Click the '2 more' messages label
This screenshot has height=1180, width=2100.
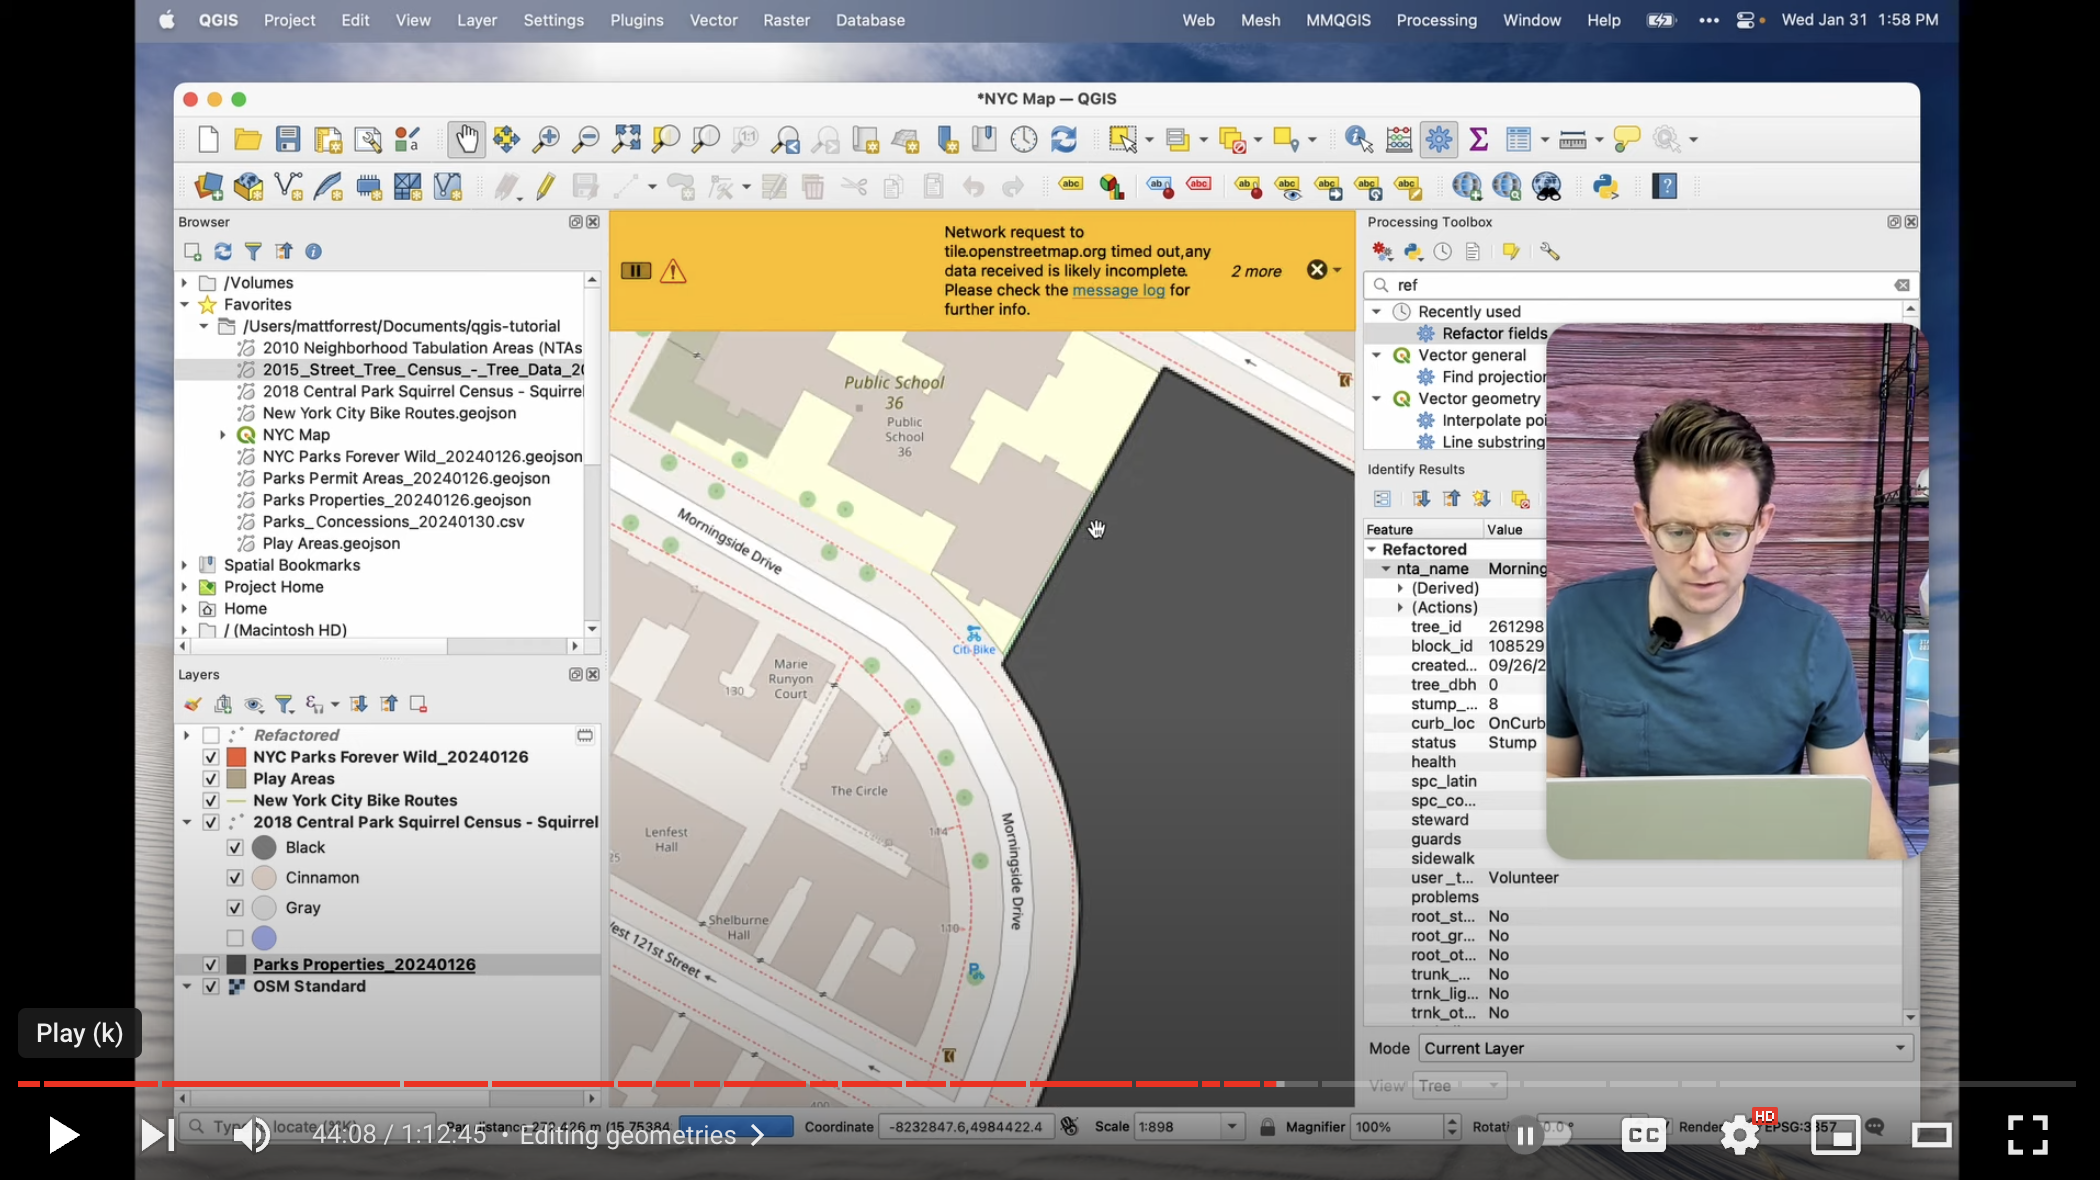[1256, 271]
